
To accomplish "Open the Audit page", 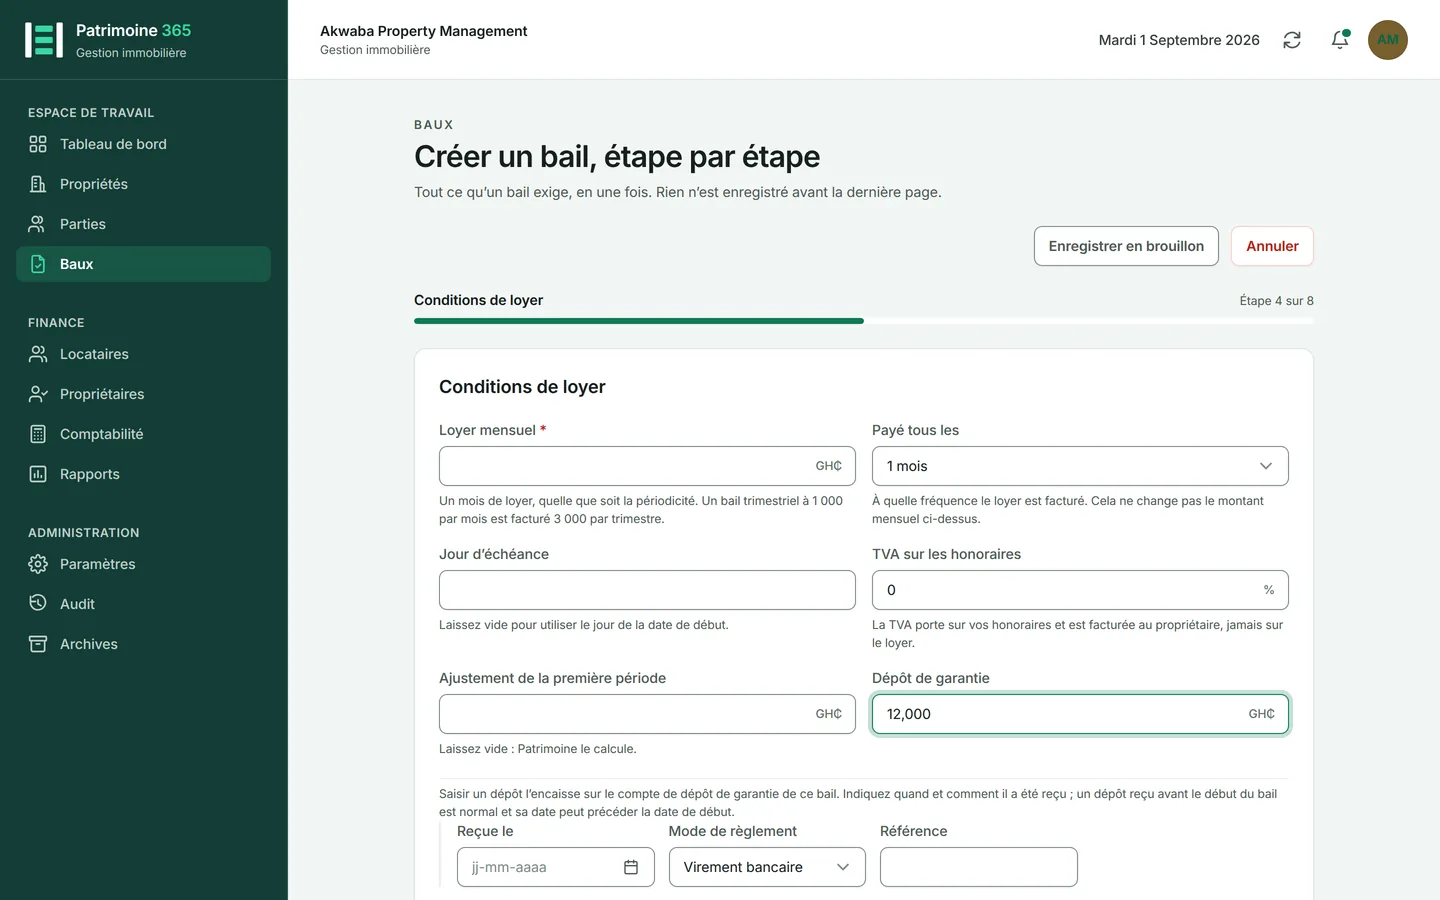I will point(143,604).
